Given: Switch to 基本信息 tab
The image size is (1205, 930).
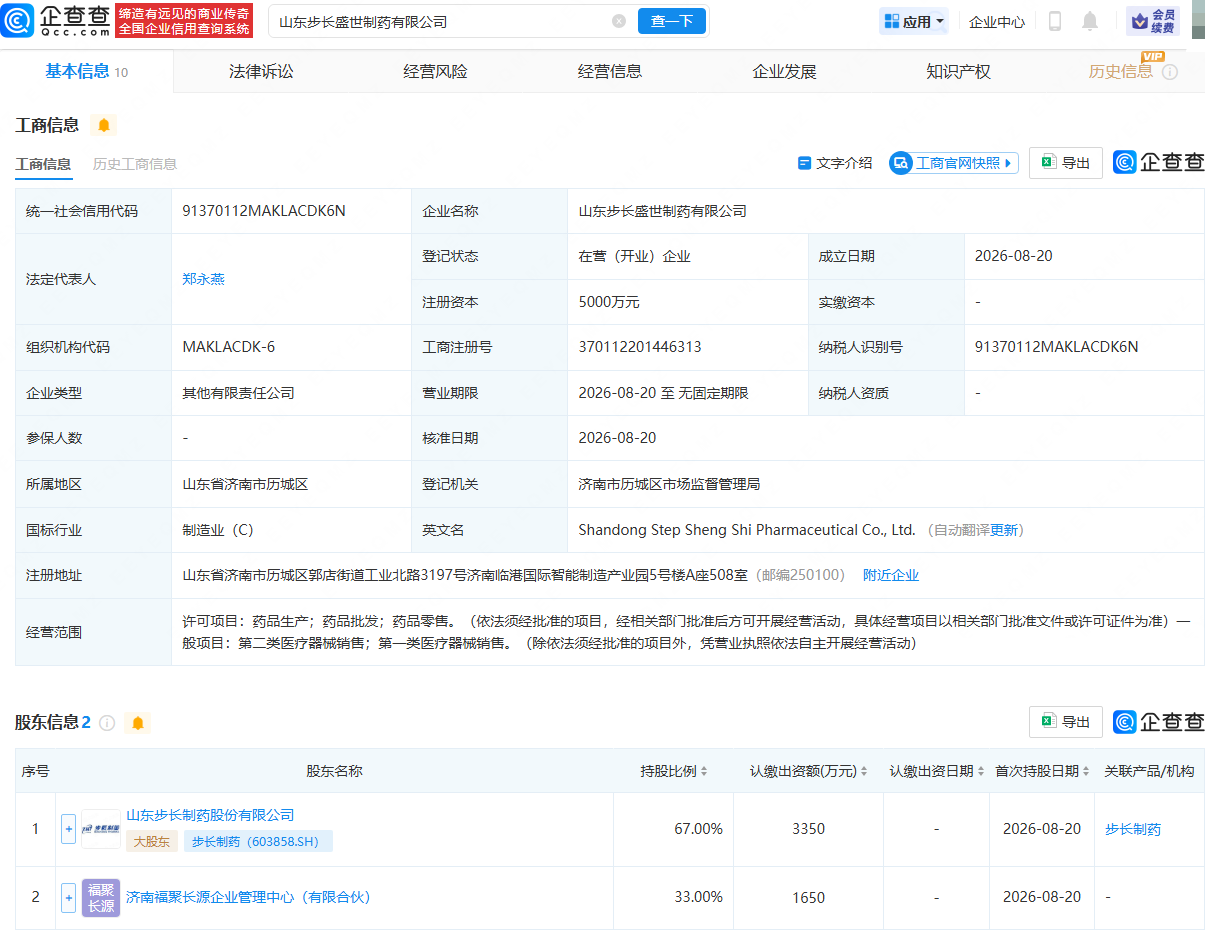Looking at the screenshot, I should click(86, 72).
